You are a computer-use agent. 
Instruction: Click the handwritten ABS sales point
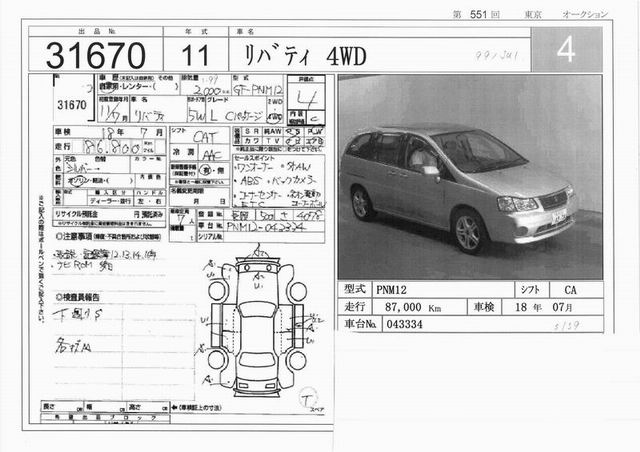(249, 180)
